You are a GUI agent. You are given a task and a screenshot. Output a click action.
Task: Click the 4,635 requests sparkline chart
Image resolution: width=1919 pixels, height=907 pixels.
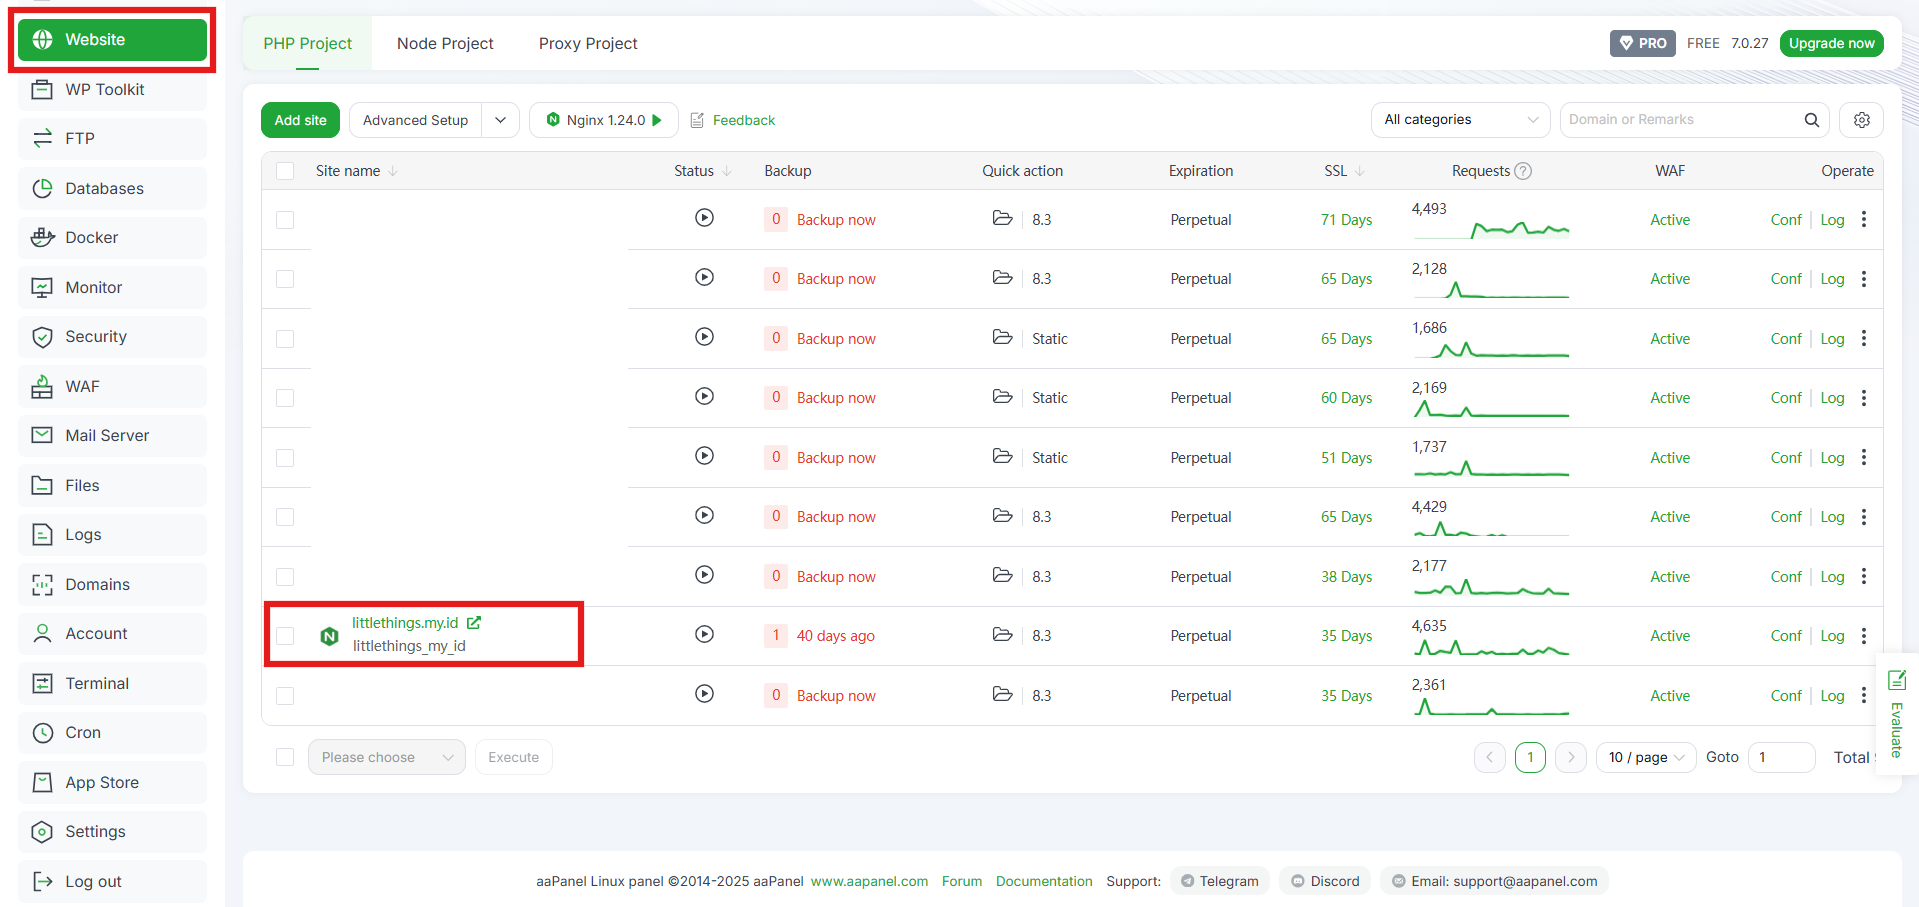[1491, 647]
